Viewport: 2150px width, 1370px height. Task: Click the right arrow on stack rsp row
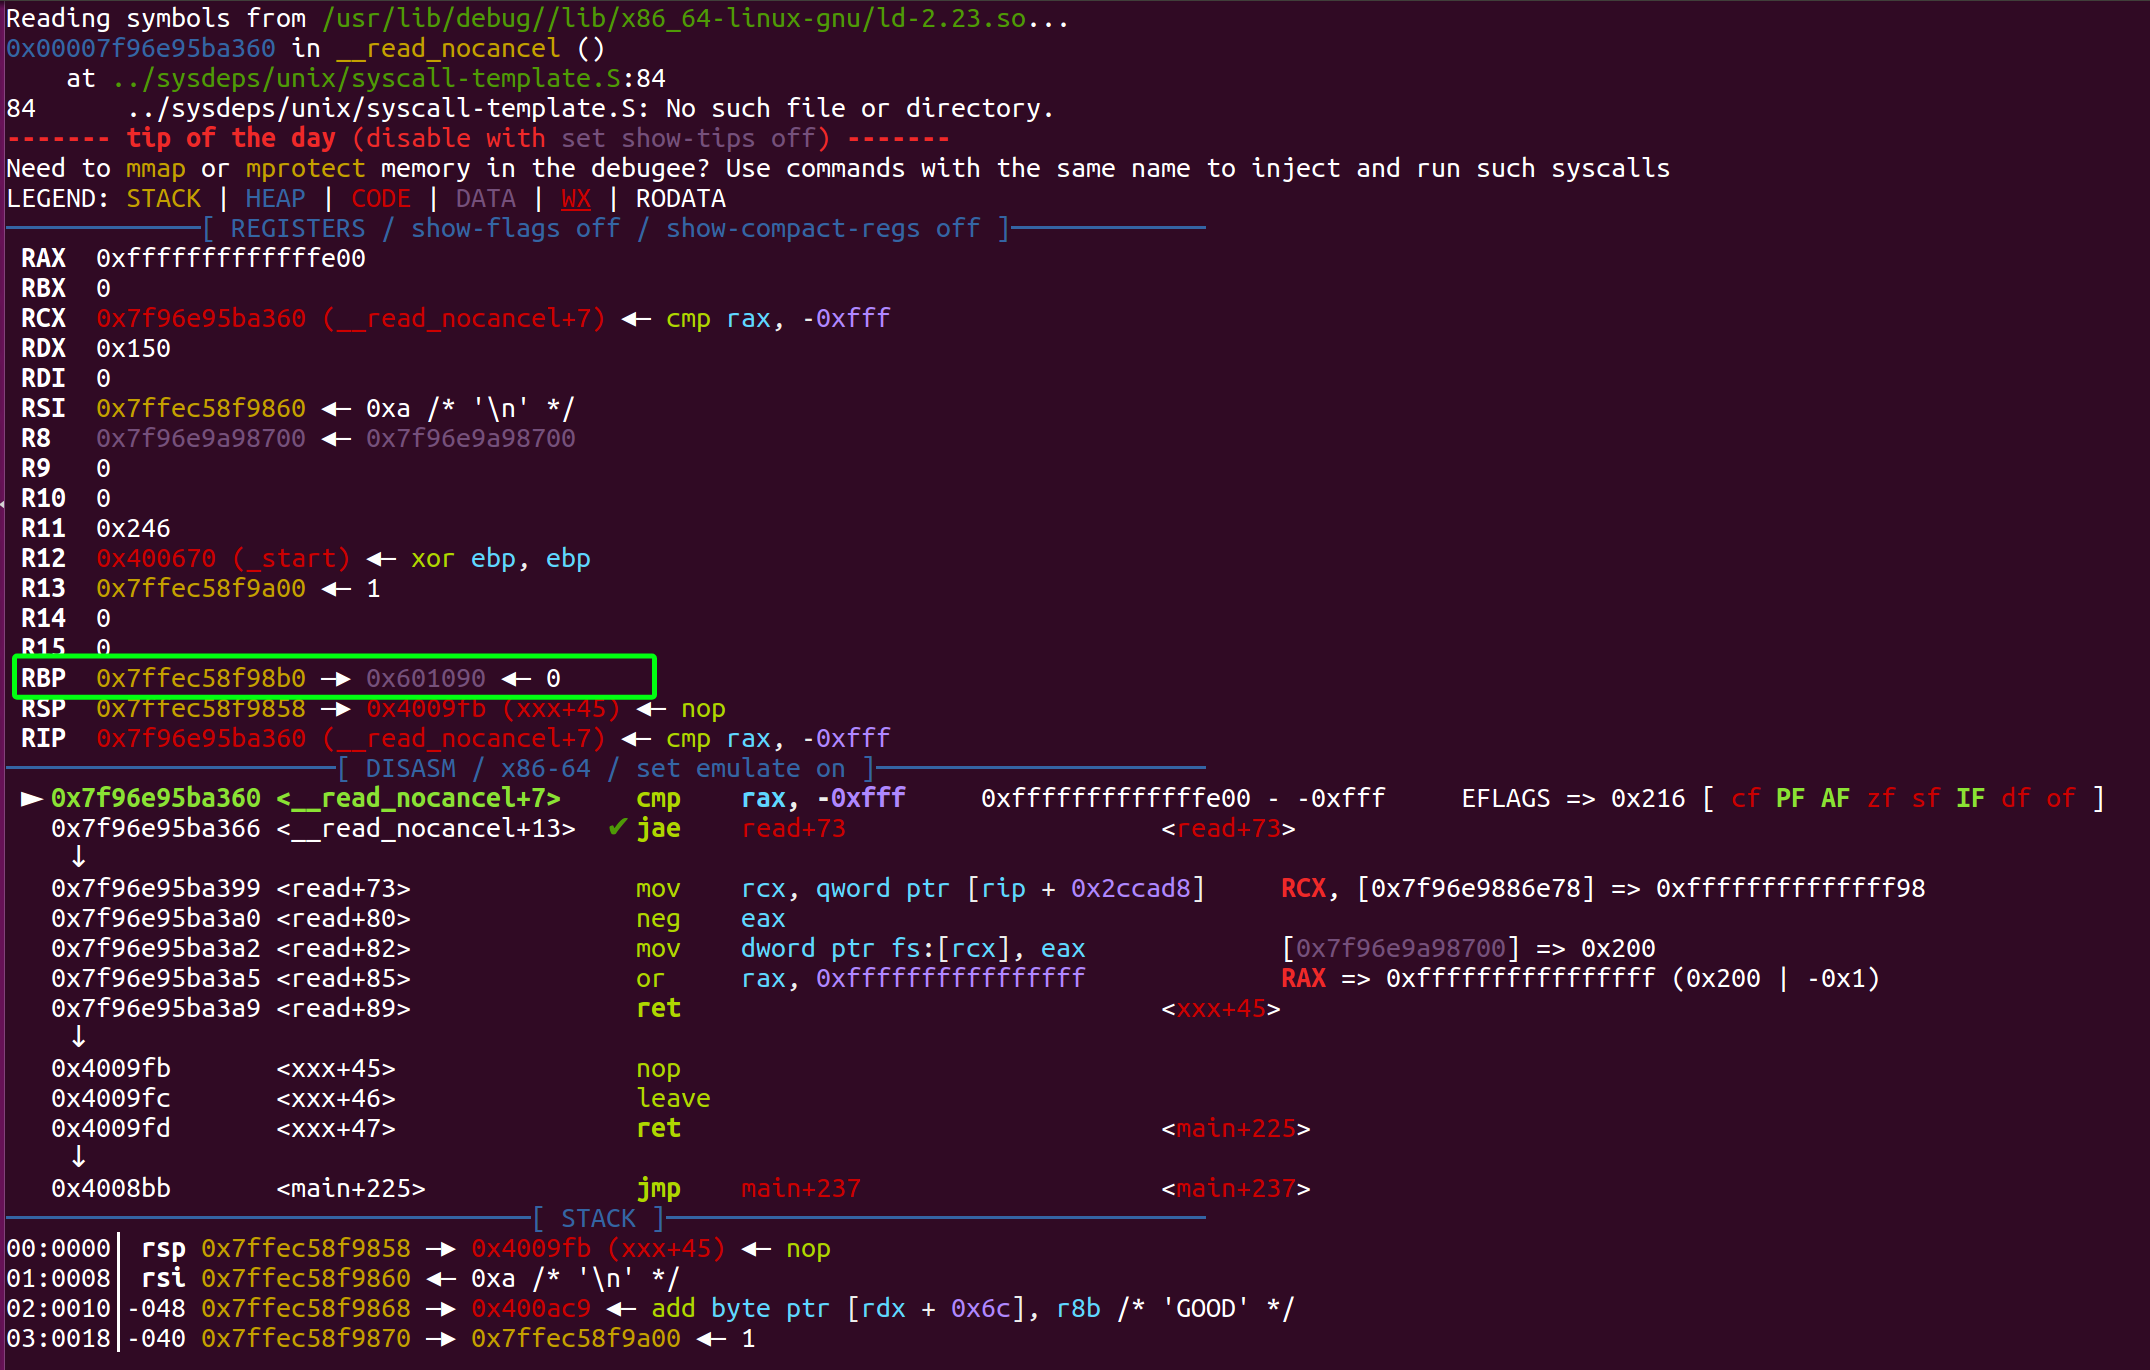click(x=440, y=1249)
